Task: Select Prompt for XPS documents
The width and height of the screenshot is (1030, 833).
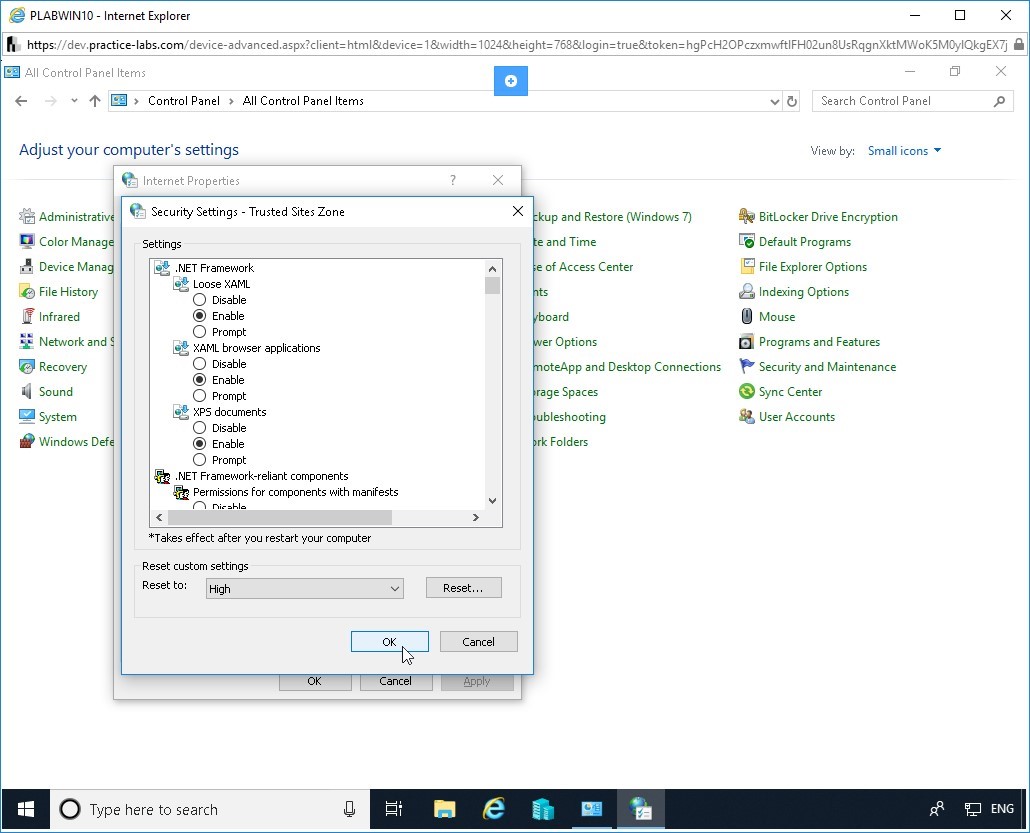Action: 200,460
